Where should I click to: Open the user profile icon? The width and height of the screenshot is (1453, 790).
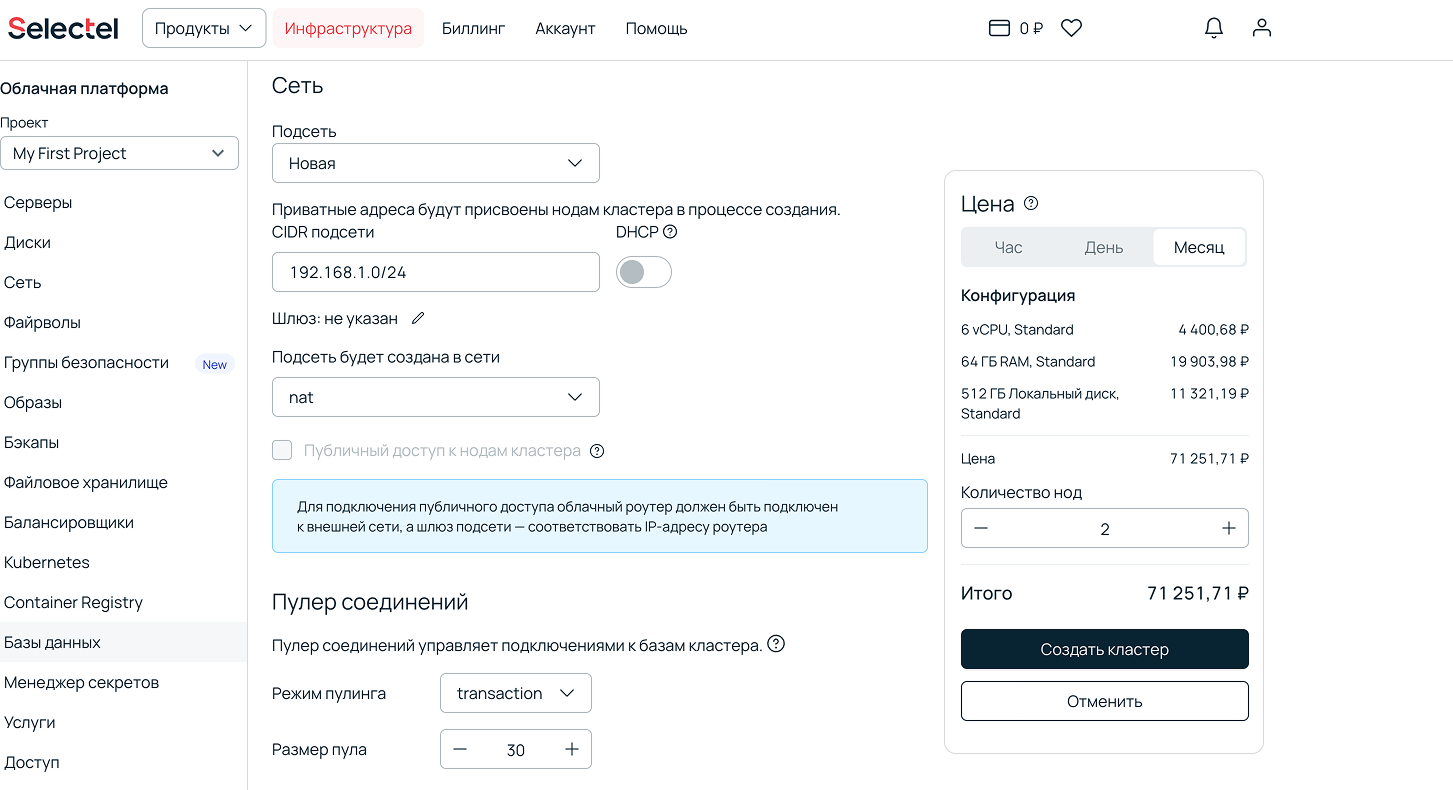pos(1261,28)
